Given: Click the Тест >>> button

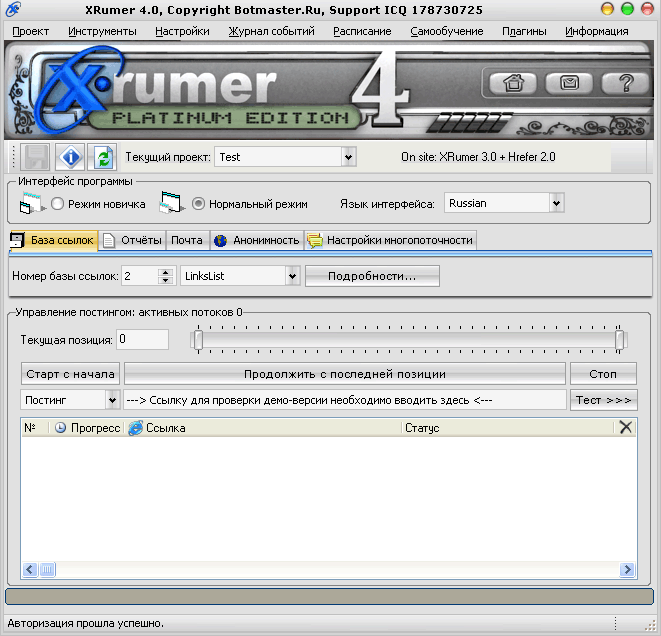Looking at the screenshot, I should [x=604, y=400].
